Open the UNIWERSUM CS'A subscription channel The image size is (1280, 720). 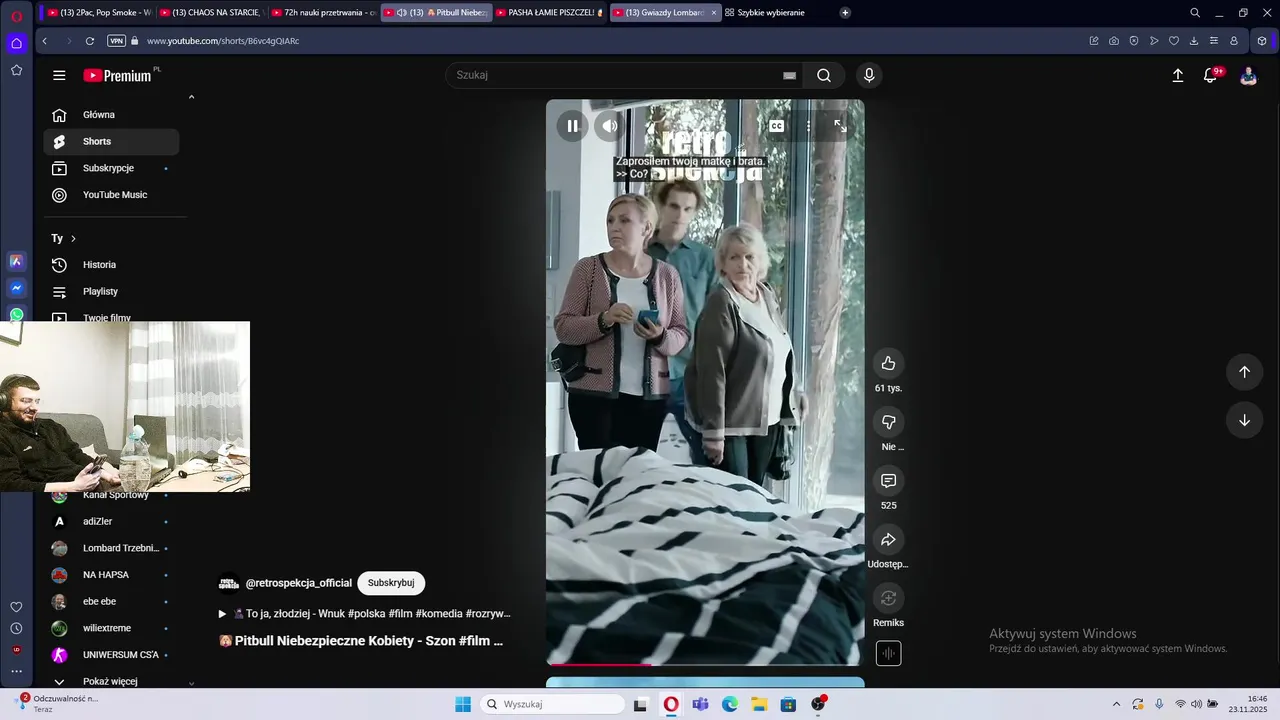tap(111, 655)
